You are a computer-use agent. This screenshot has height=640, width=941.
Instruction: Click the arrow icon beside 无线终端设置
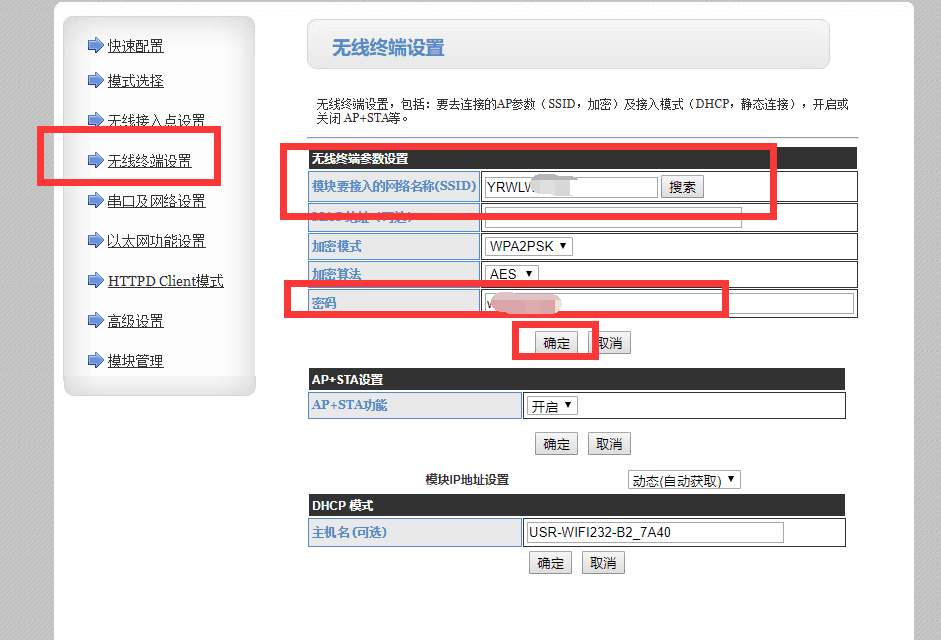pos(95,160)
